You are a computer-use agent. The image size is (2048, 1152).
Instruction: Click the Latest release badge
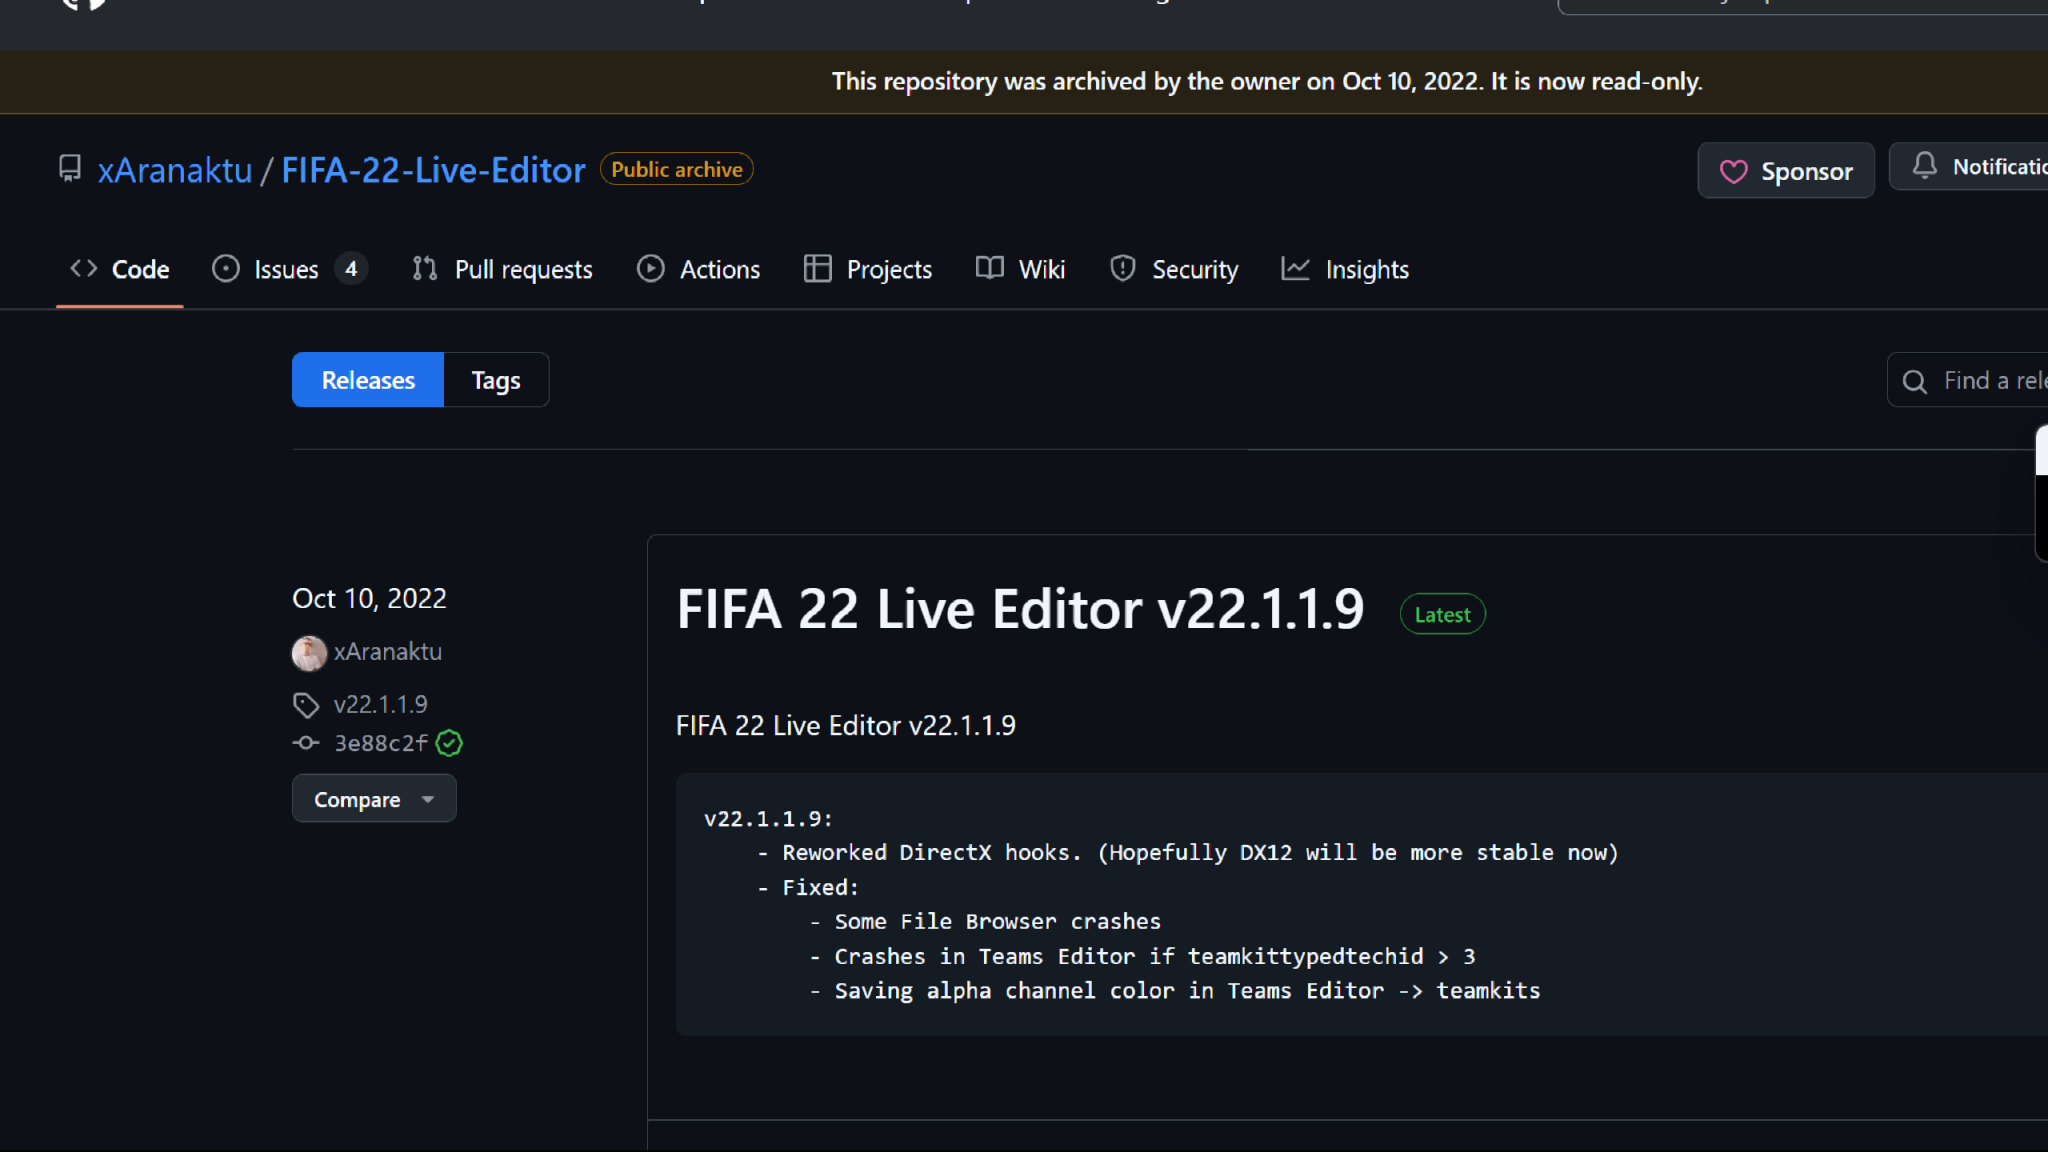(x=1442, y=614)
